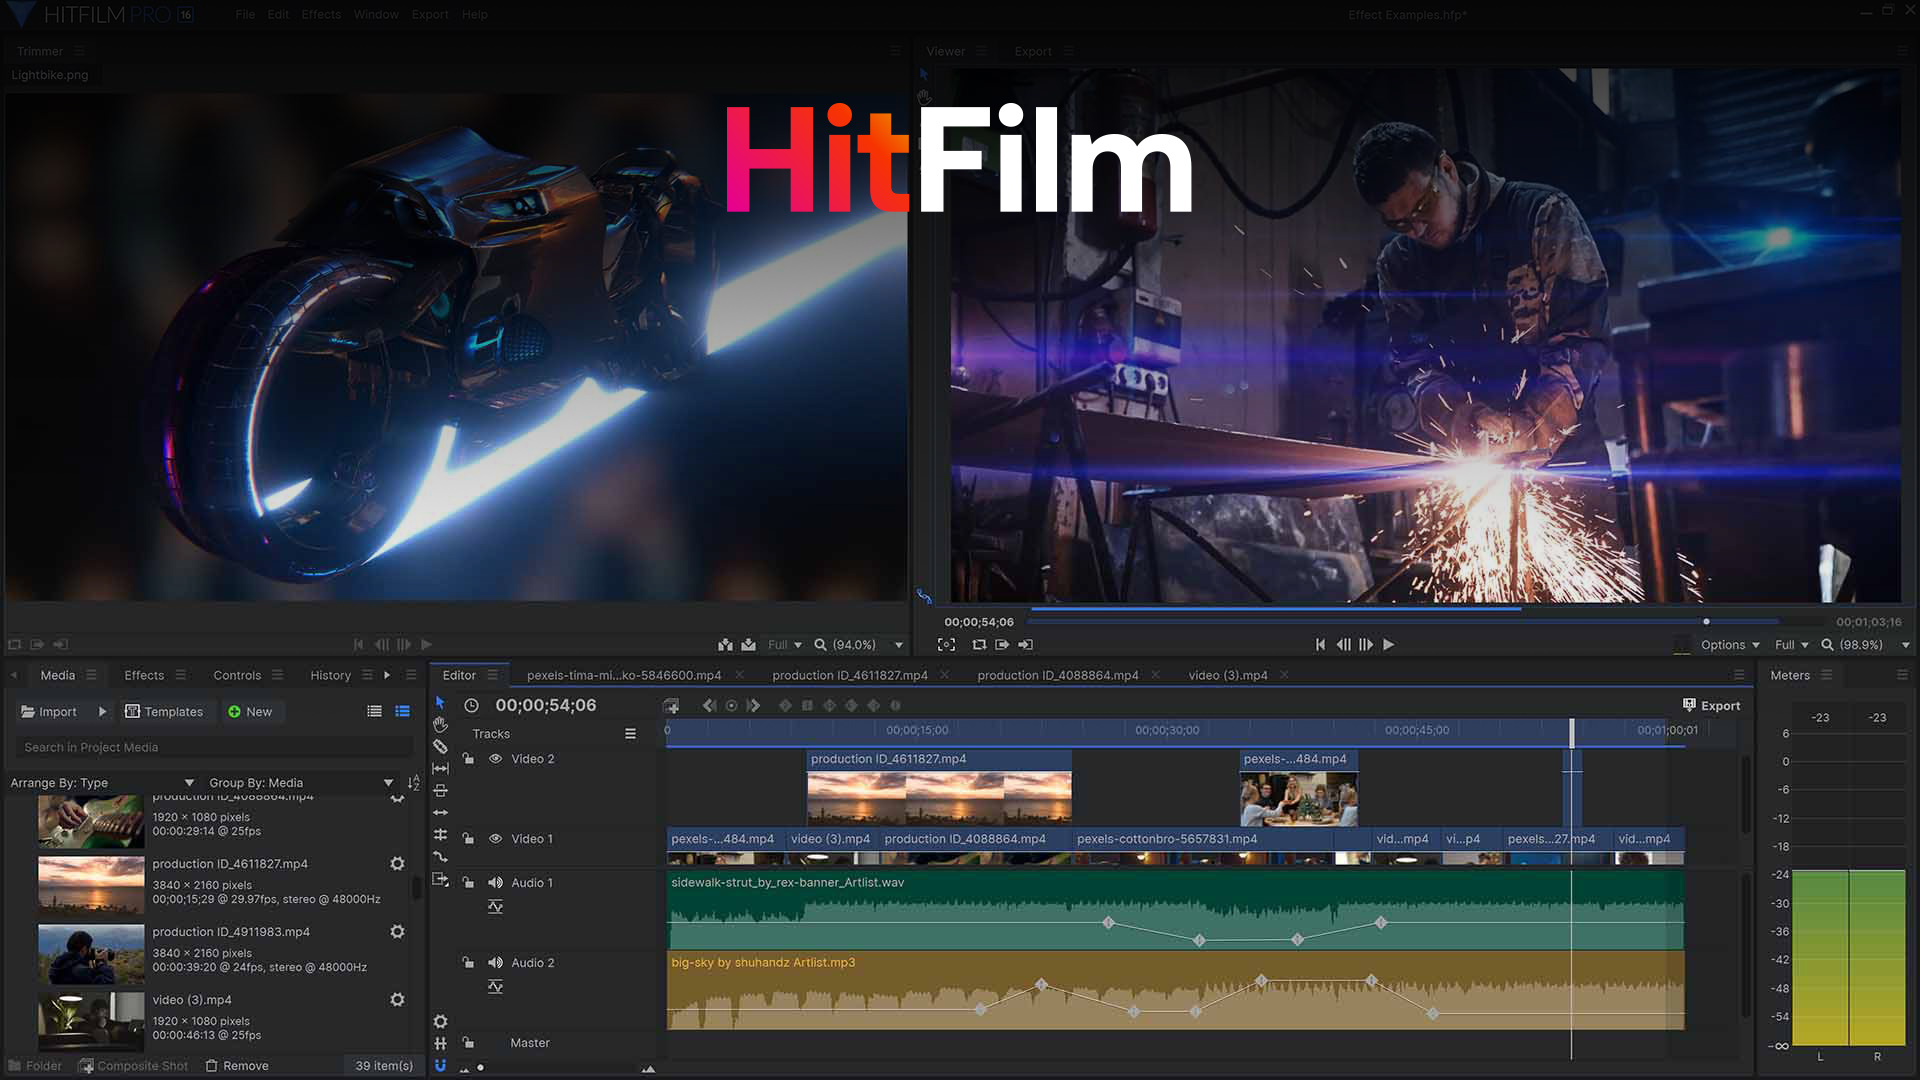The image size is (1920, 1080).
Task: Open settings gear for video (3).mp4
Action: coord(397,999)
